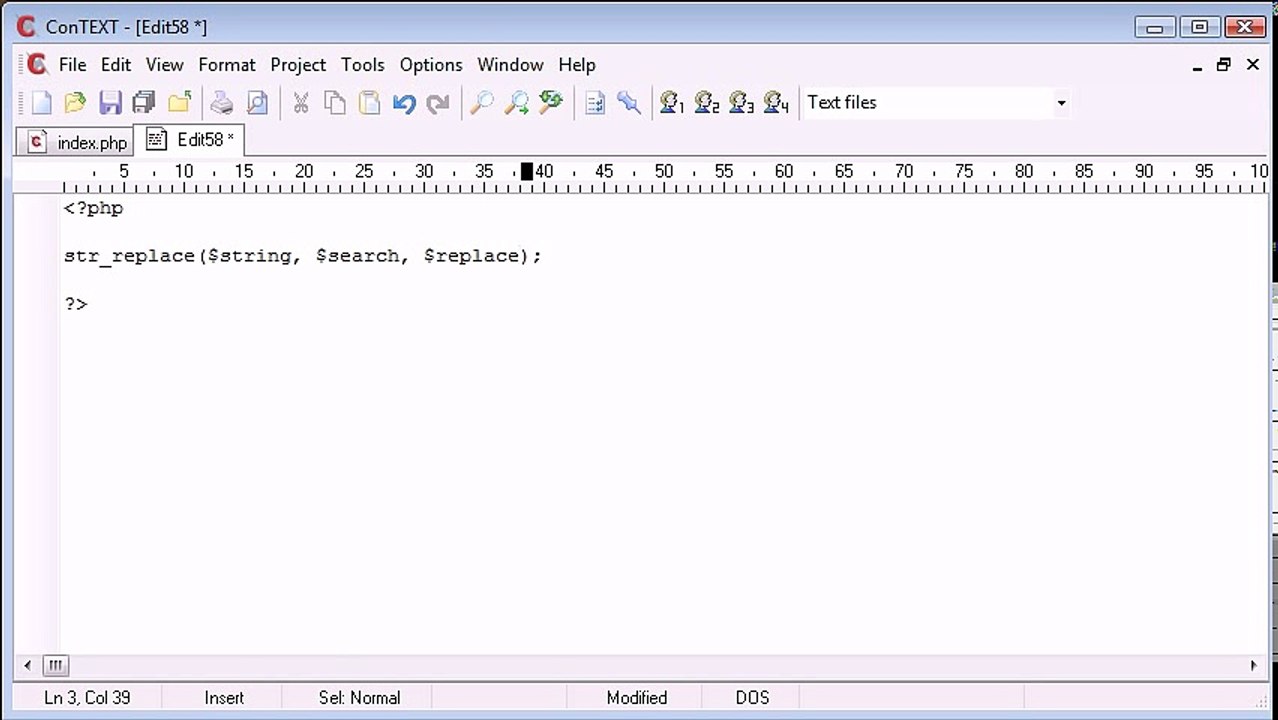Click Find Next magnifier with arrow
This screenshot has height=720, width=1278.
[516, 102]
